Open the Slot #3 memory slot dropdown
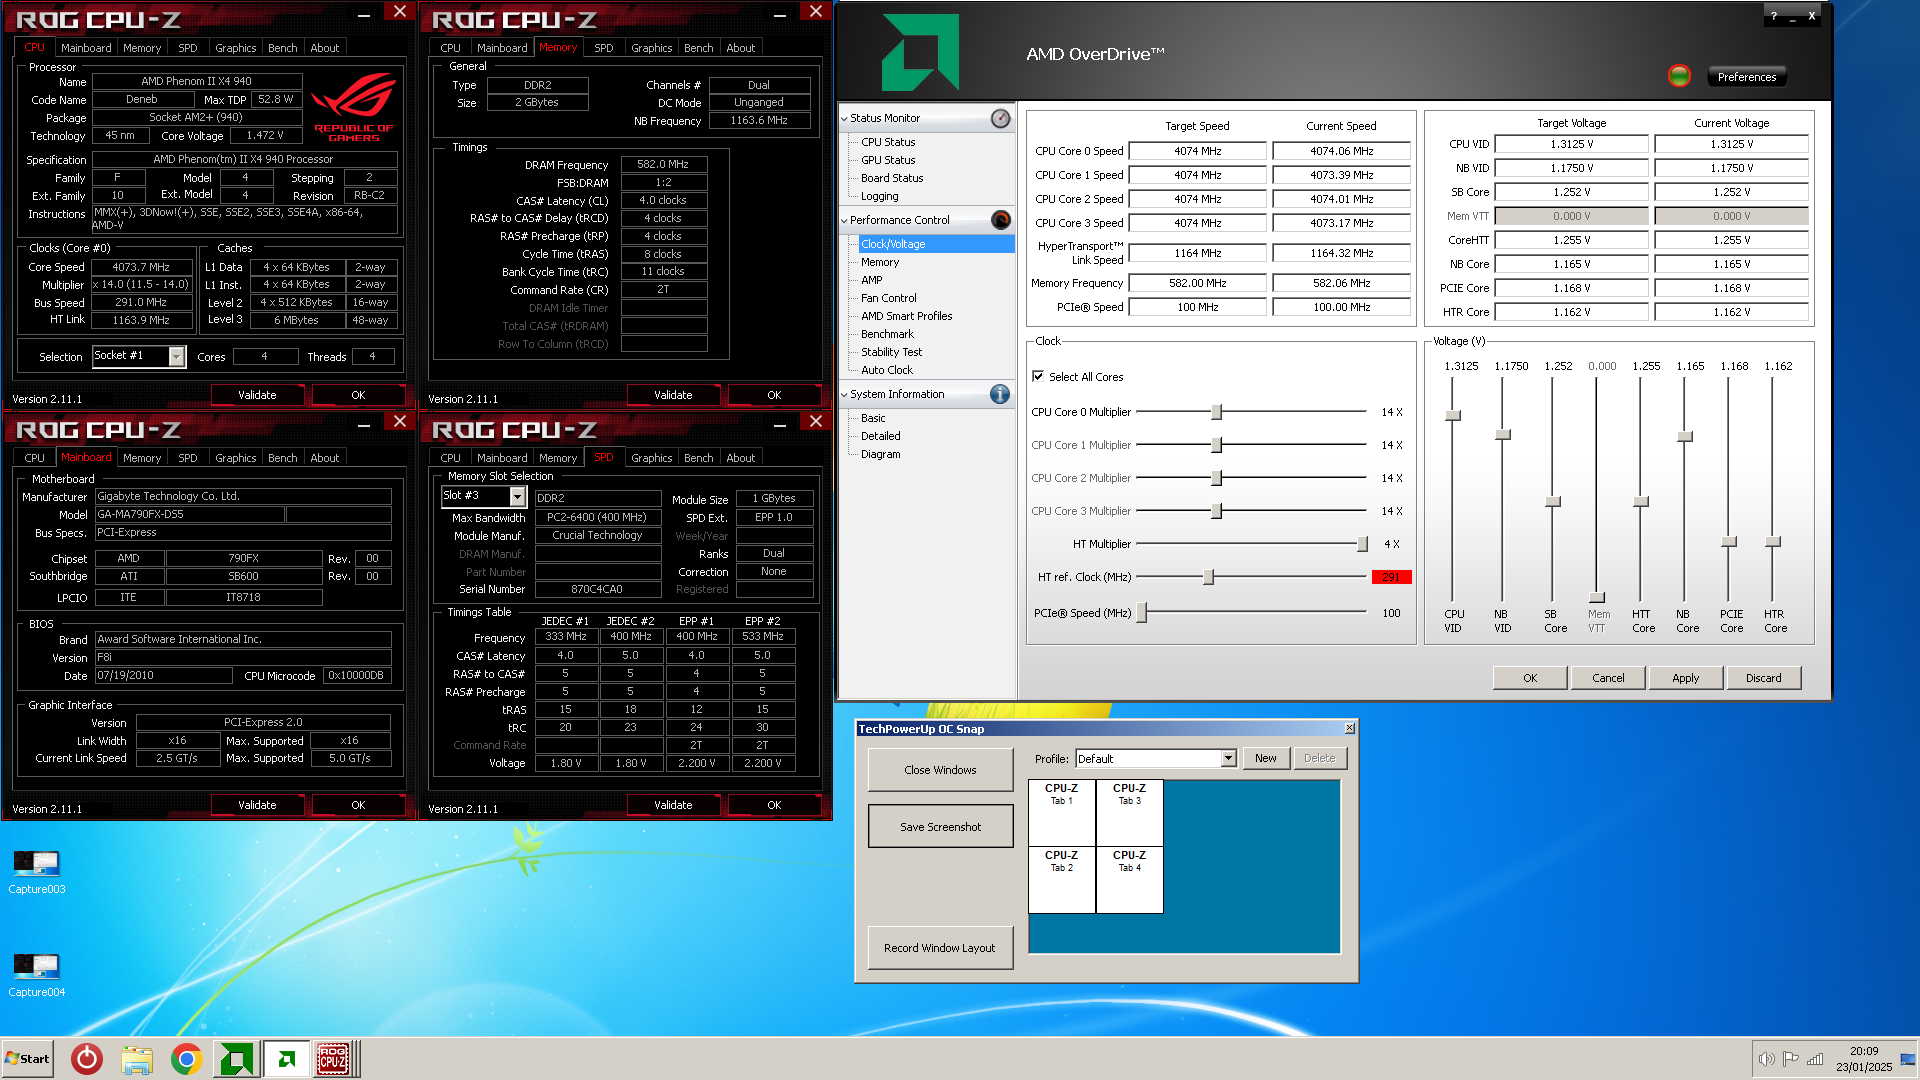The image size is (1920, 1080). (x=517, y=496)
